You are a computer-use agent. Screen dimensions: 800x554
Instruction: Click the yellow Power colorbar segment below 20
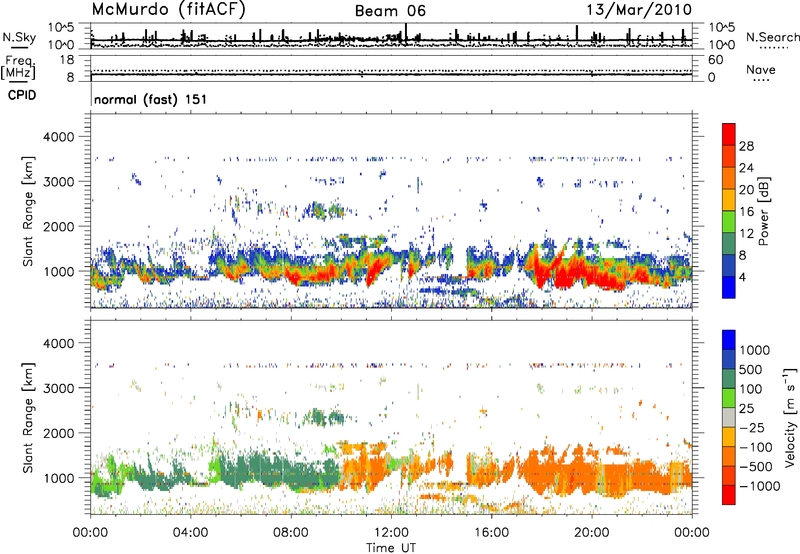click(729, 200)
